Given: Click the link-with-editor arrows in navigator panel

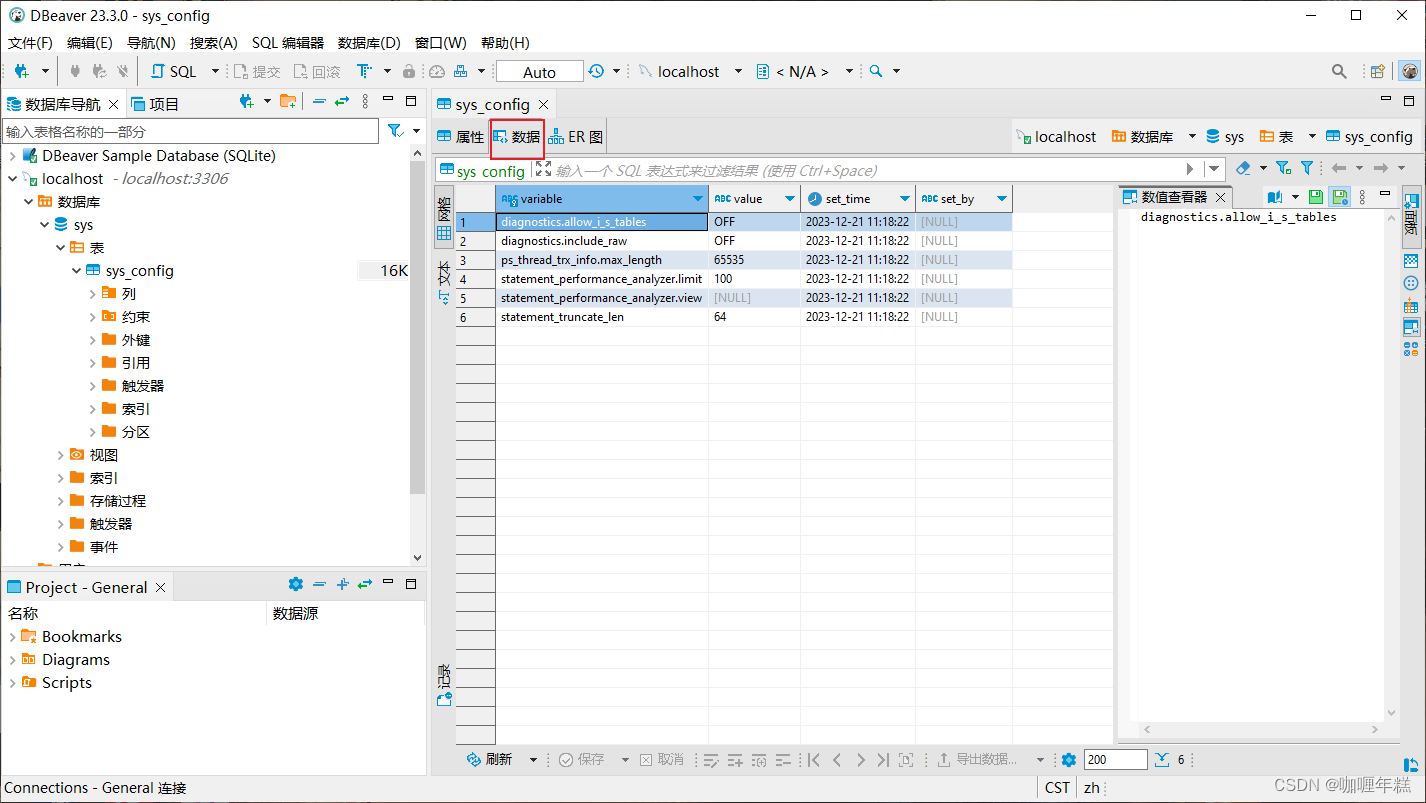Looking at the screenshot, I should coord(342,102).
